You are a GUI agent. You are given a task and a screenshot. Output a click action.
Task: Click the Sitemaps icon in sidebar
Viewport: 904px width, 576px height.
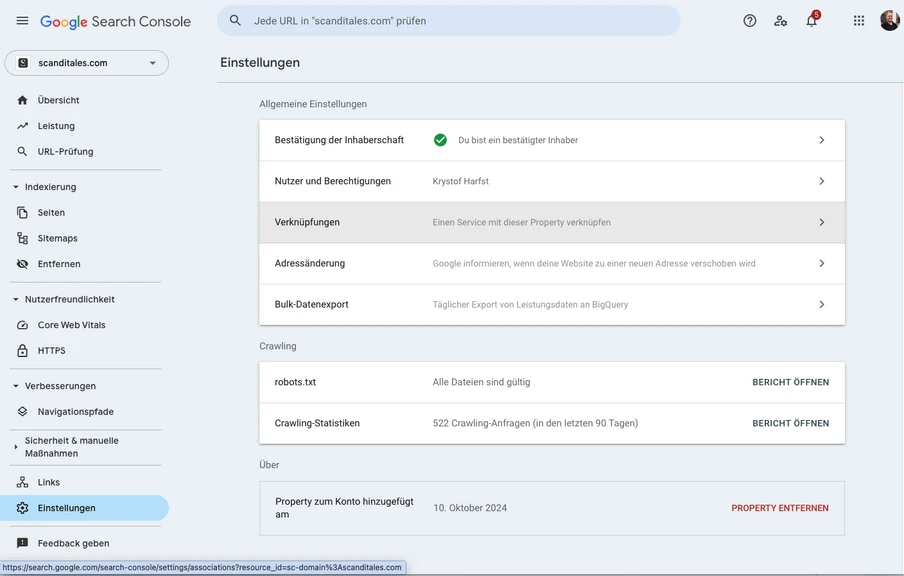pyautogui.click(x=23, y=238)
